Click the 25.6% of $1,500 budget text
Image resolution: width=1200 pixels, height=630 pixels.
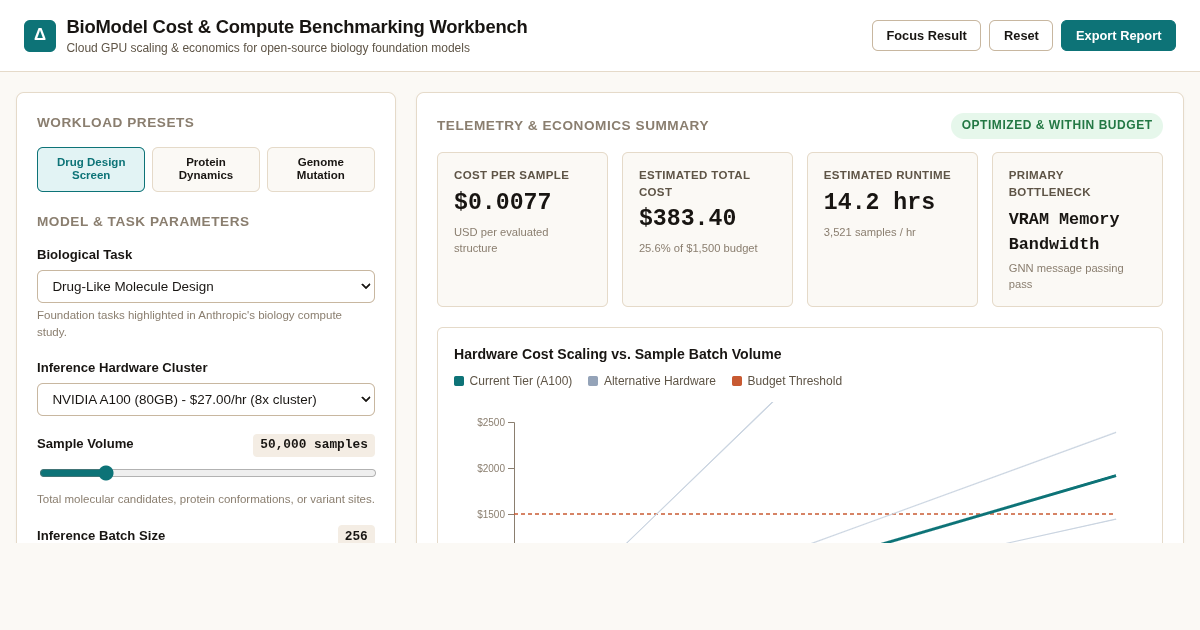pyautogui.click(x=698, y=248)
